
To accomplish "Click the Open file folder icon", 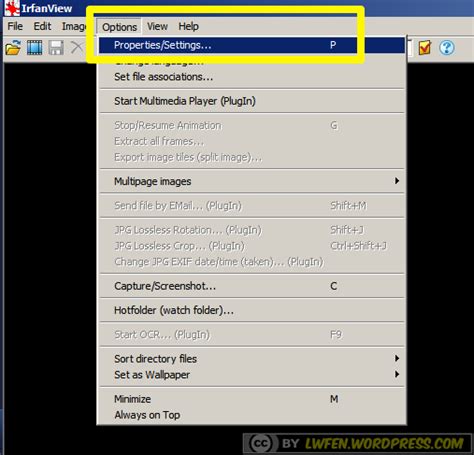I will 13,47.
